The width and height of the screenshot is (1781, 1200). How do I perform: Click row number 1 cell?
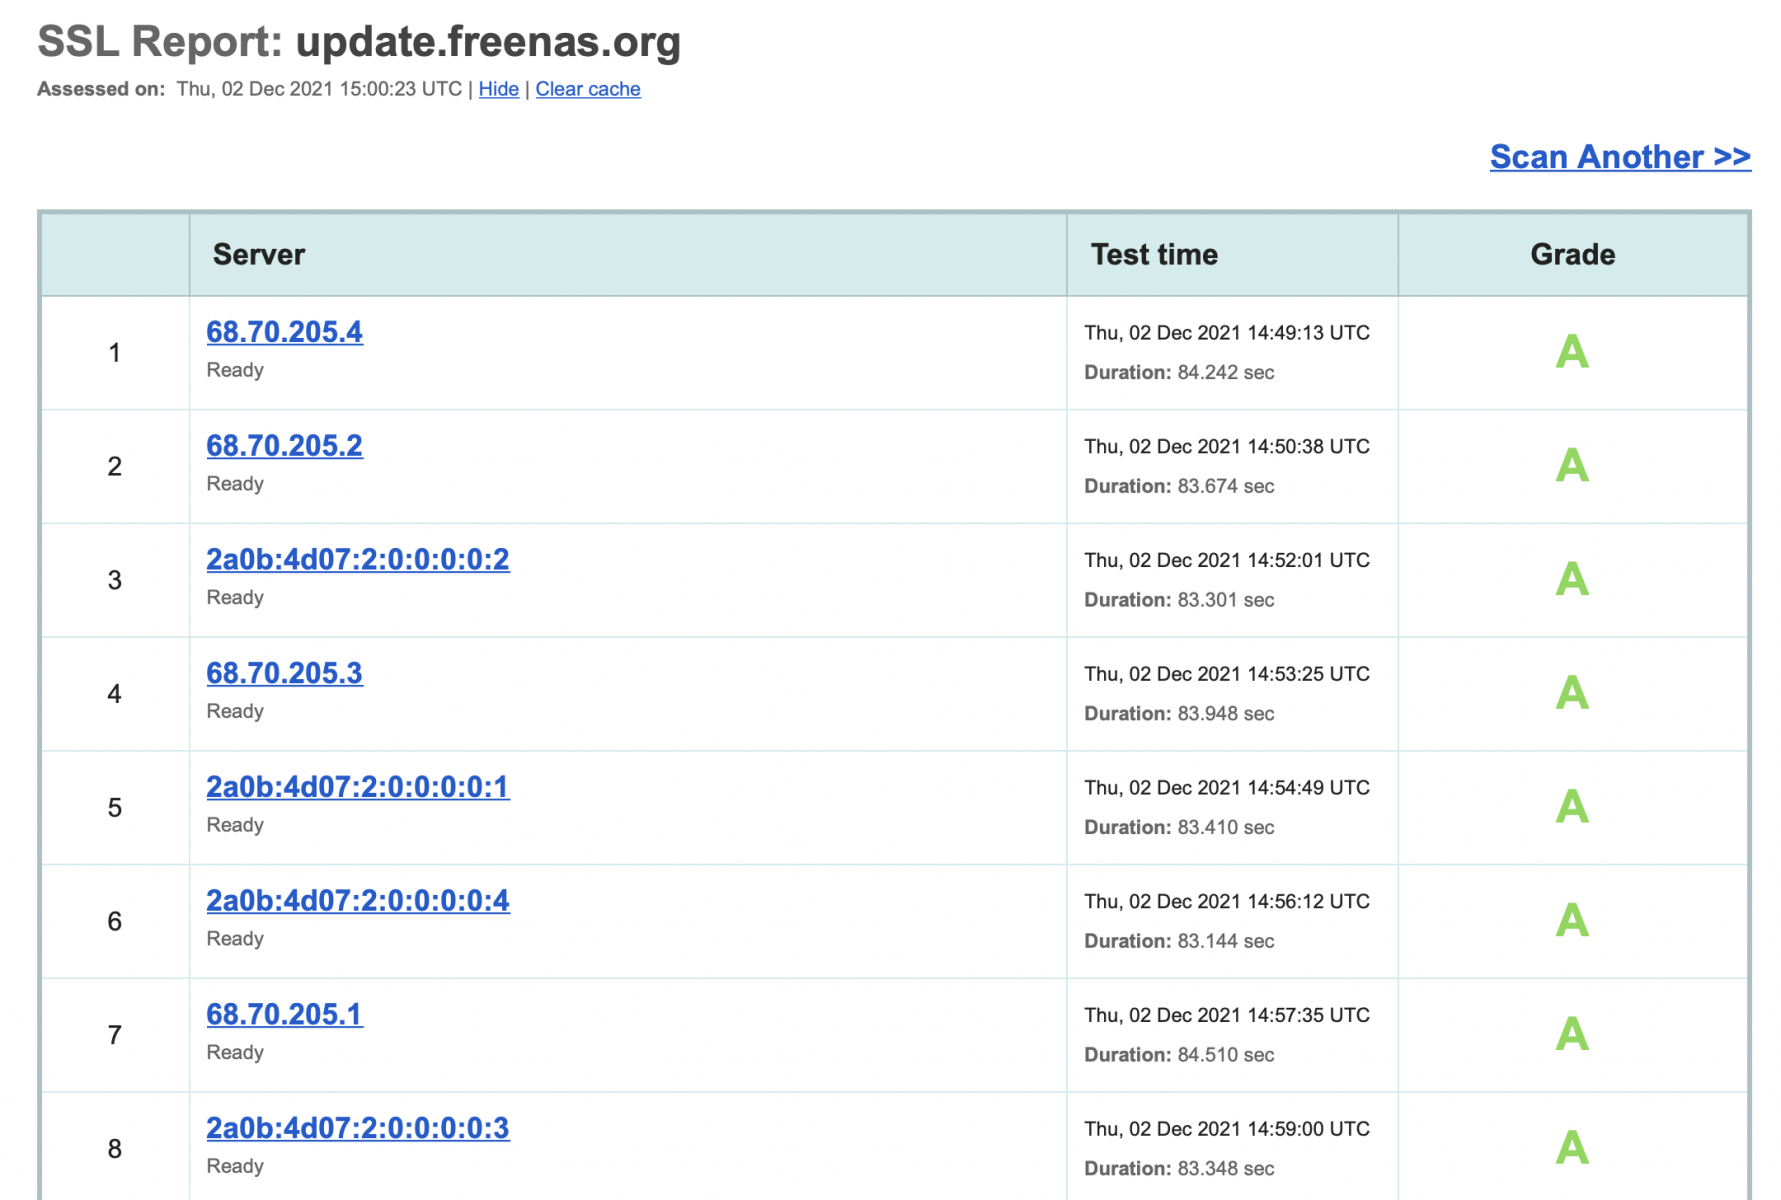(x=115, y=353)
